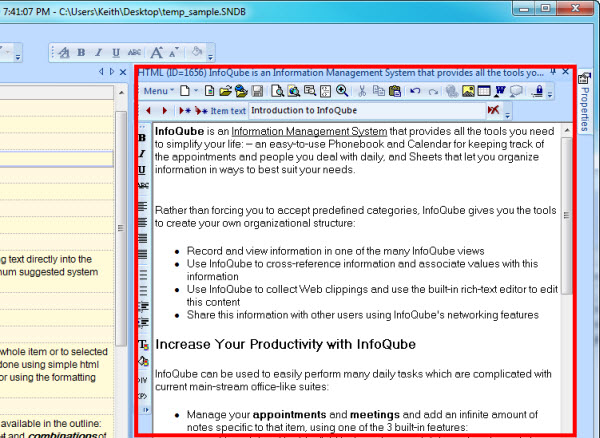Increase indent in the vertical toolbar
The width and height of the screenshot is (600, 438).
click(143, 322)
